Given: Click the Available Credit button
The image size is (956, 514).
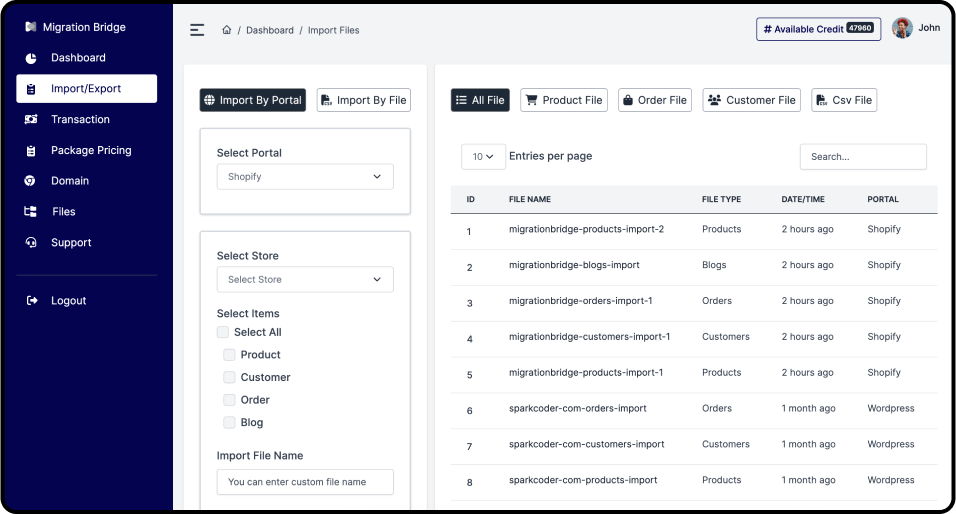Looking at the screenshot, I should (818, 29).
